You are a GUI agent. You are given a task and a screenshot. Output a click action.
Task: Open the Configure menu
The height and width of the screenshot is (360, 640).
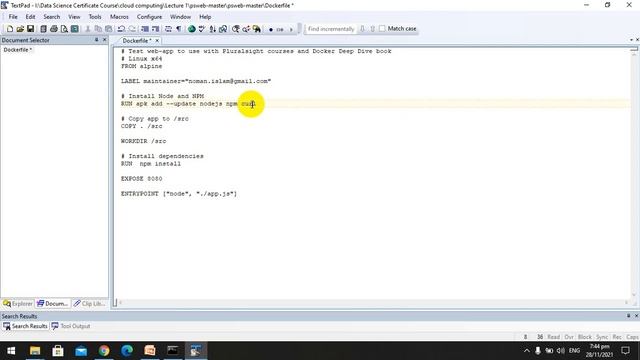tap(149, 17)
